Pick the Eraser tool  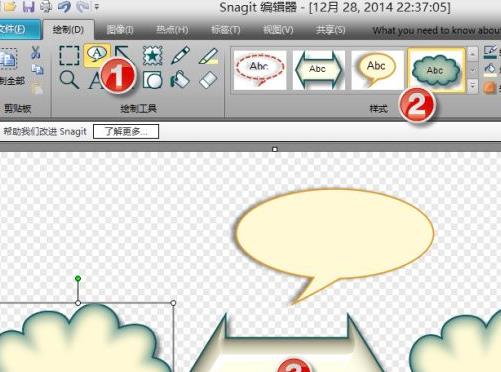[208, 80]
